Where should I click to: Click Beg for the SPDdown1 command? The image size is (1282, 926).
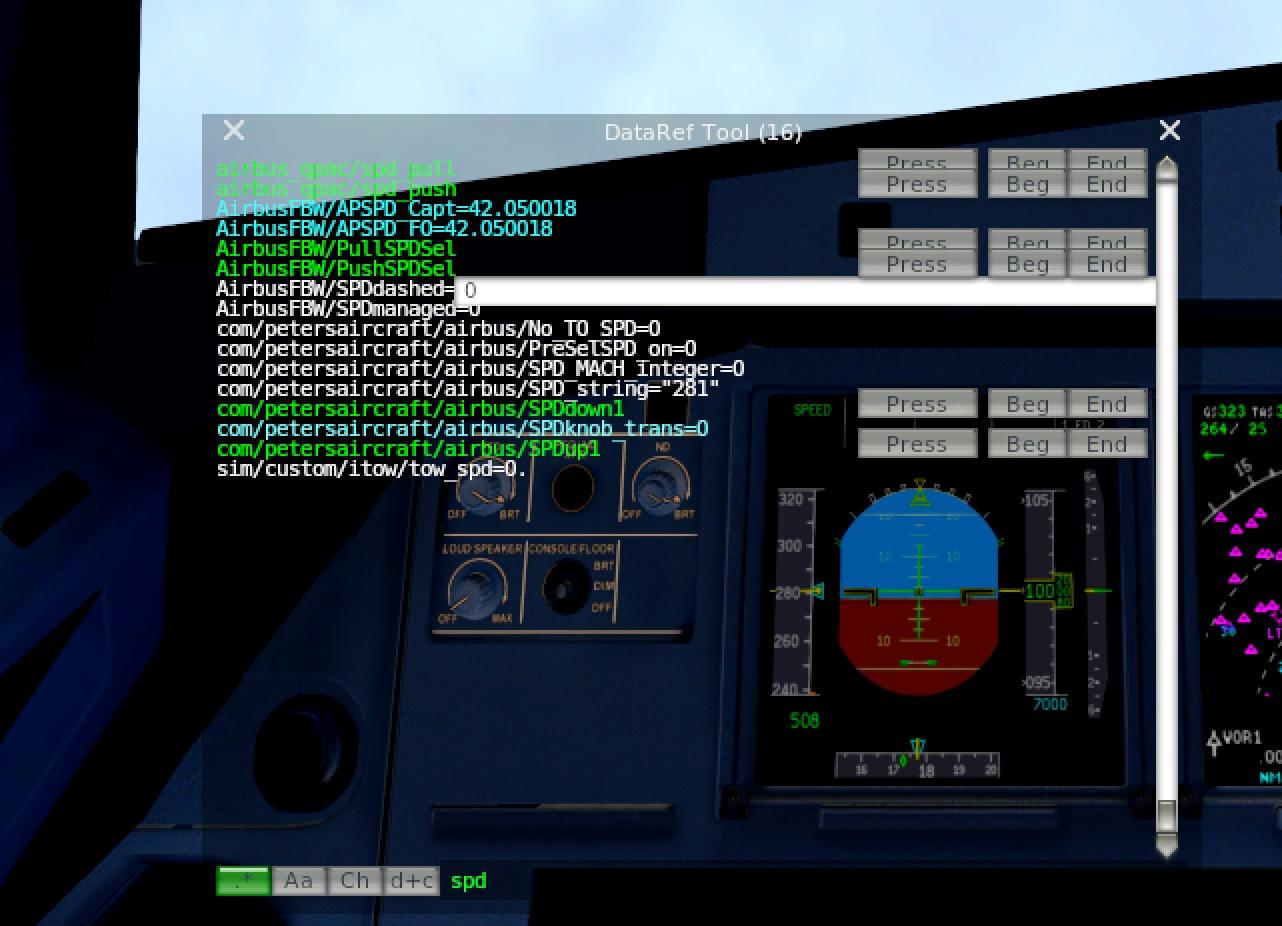coord(1027,404)
